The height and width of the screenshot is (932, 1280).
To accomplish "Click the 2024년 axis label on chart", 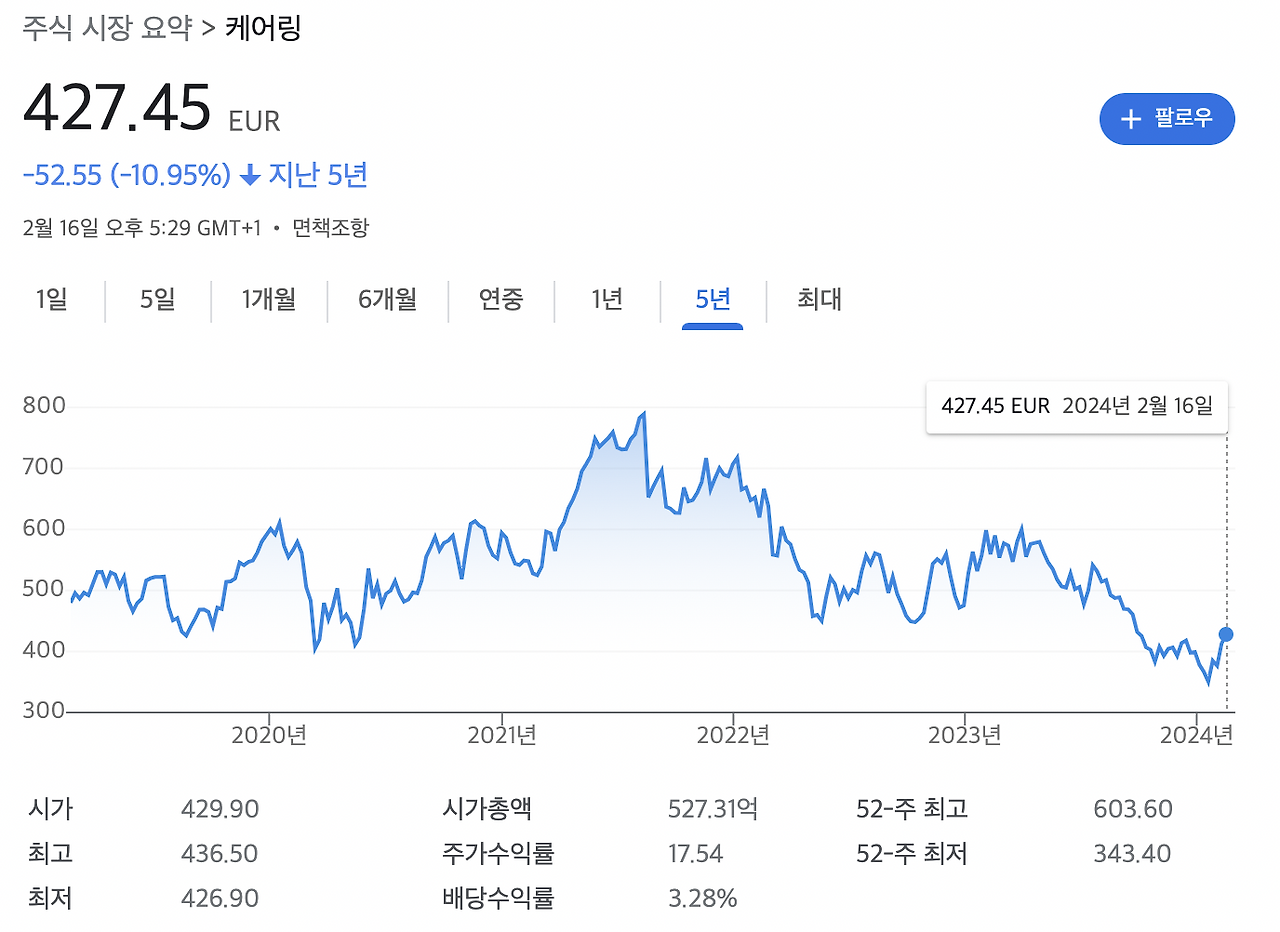I will point(1197,735).
